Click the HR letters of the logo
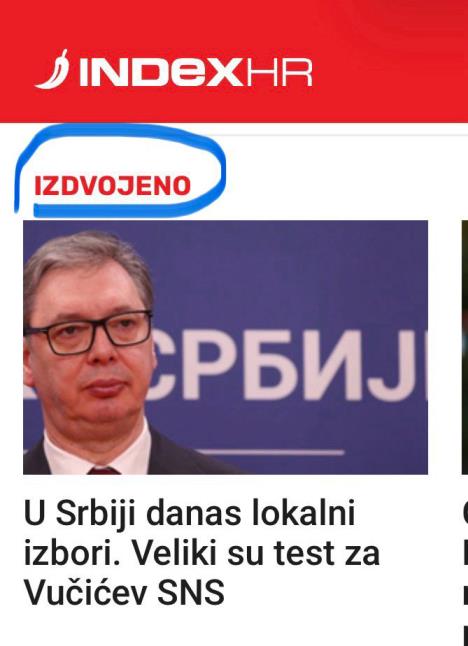Viewport: 468px width, 646px height. 278,73
